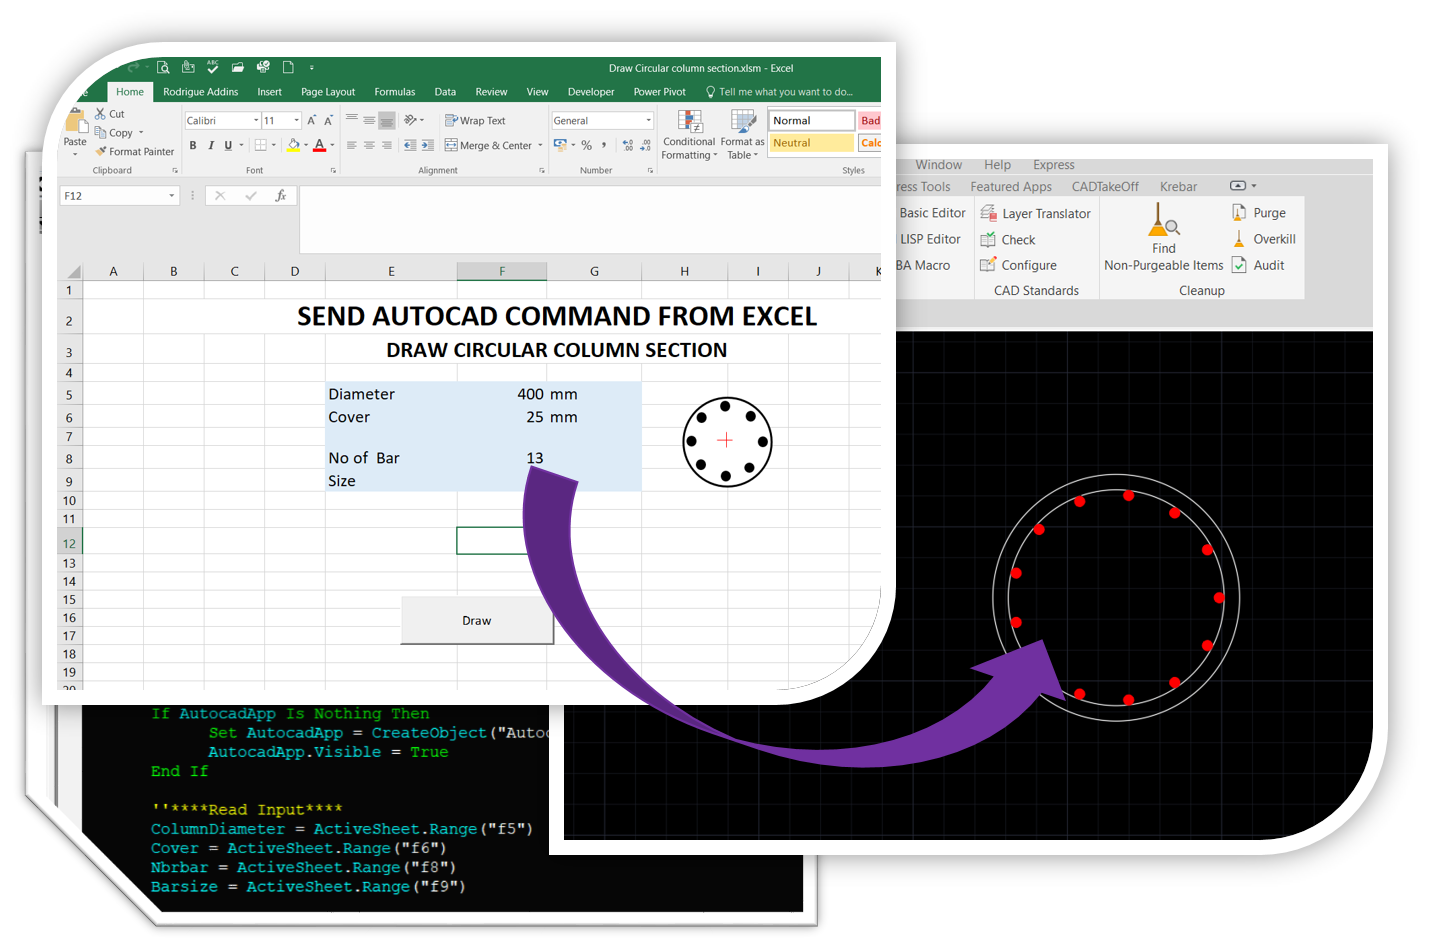The image size is (1430, 943).
Task: Click the Paste clipboard icon
Action: tap(75, 121)
